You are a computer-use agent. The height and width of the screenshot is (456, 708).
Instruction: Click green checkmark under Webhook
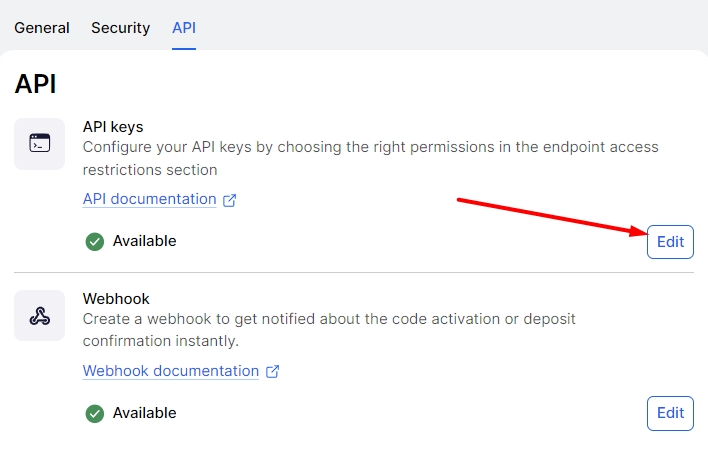pos(95,413)
